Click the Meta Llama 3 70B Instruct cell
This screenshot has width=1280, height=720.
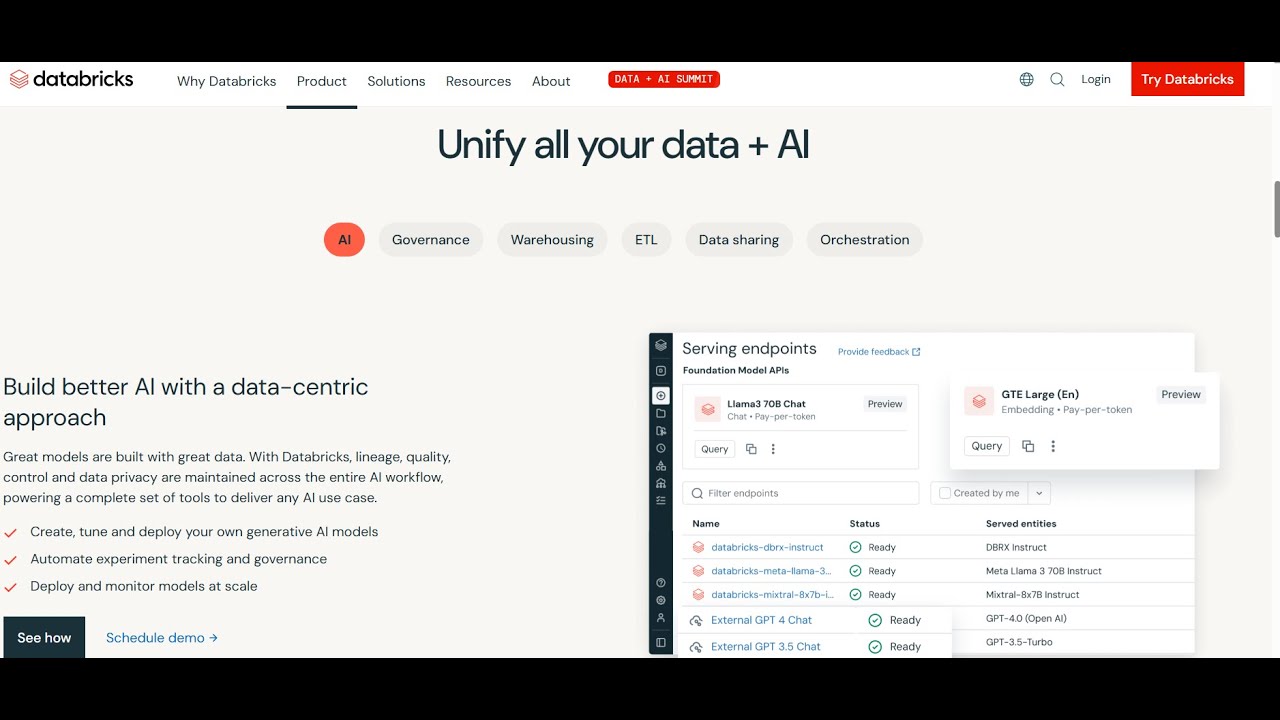click(x=1044, y=571)
